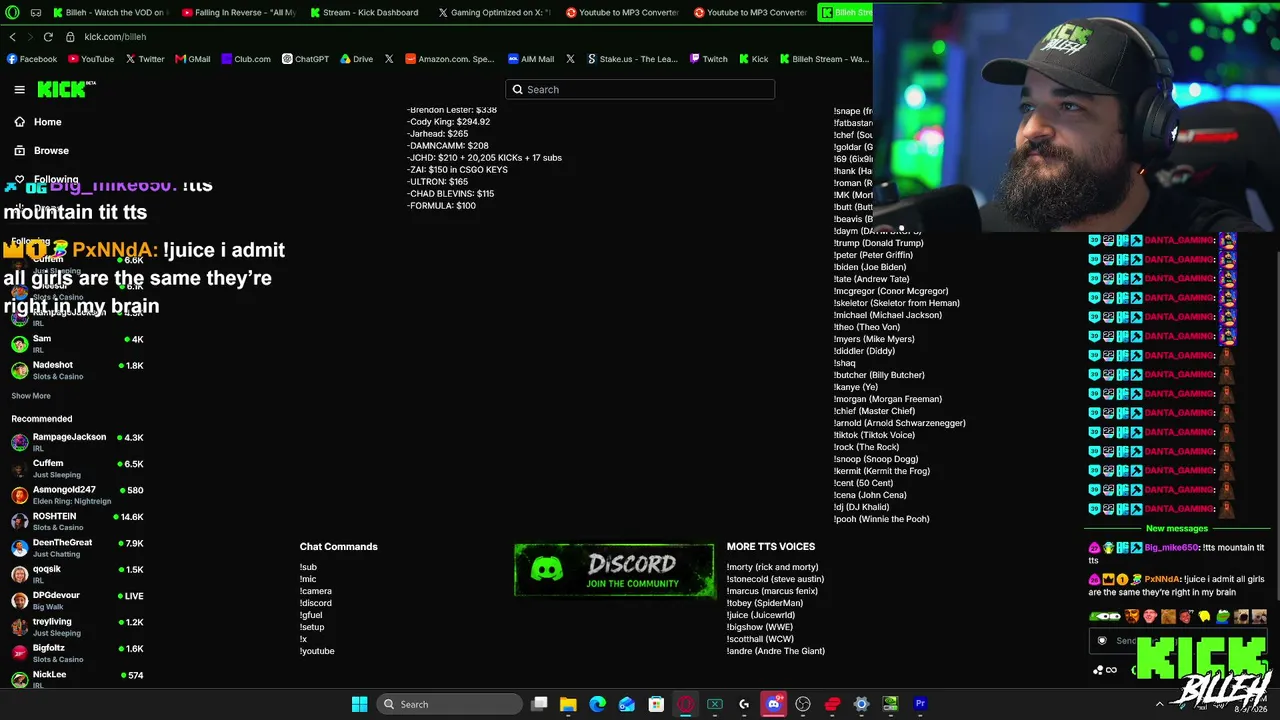Click the Windows taskbar search box
The height and width of the screenshot is (720, 1280).
[x=449, y=704]
